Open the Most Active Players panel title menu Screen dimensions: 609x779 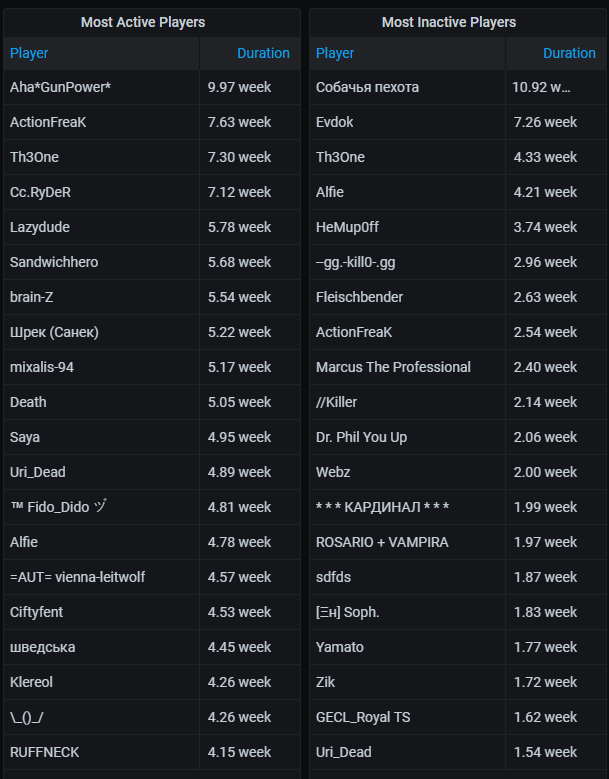click(141, 22)
